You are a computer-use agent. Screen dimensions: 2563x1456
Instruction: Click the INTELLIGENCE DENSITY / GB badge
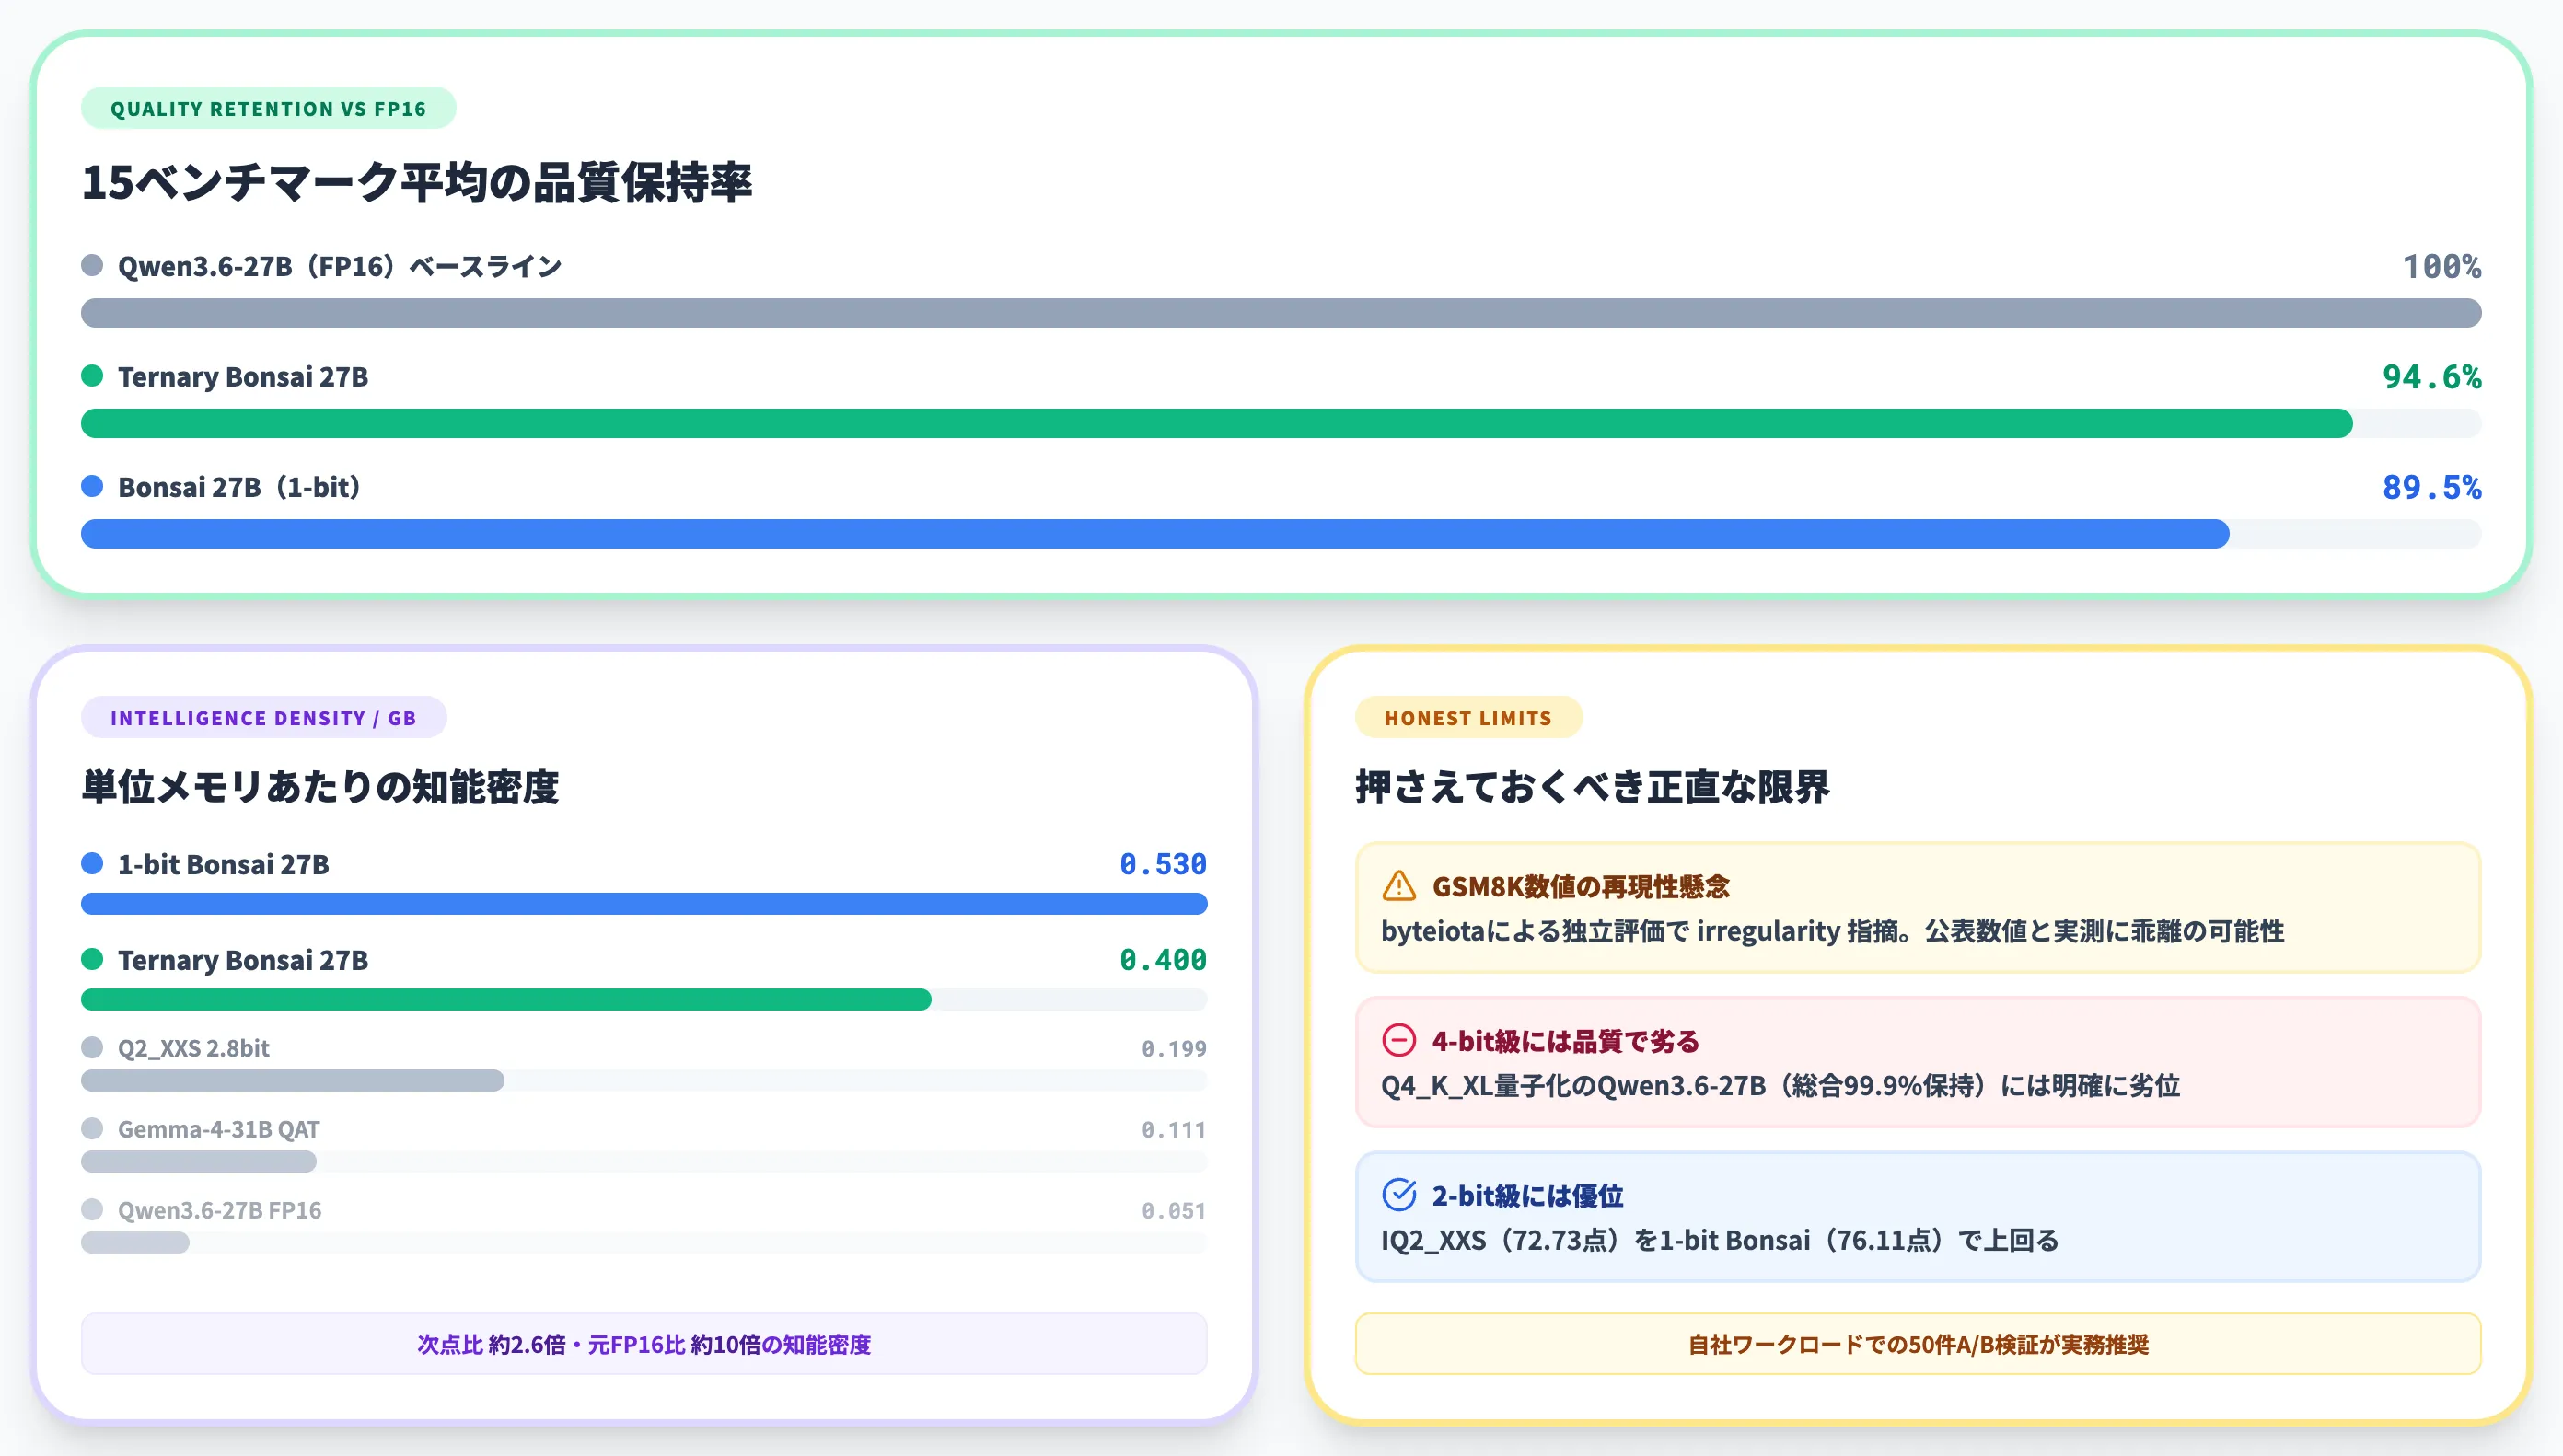263,717
